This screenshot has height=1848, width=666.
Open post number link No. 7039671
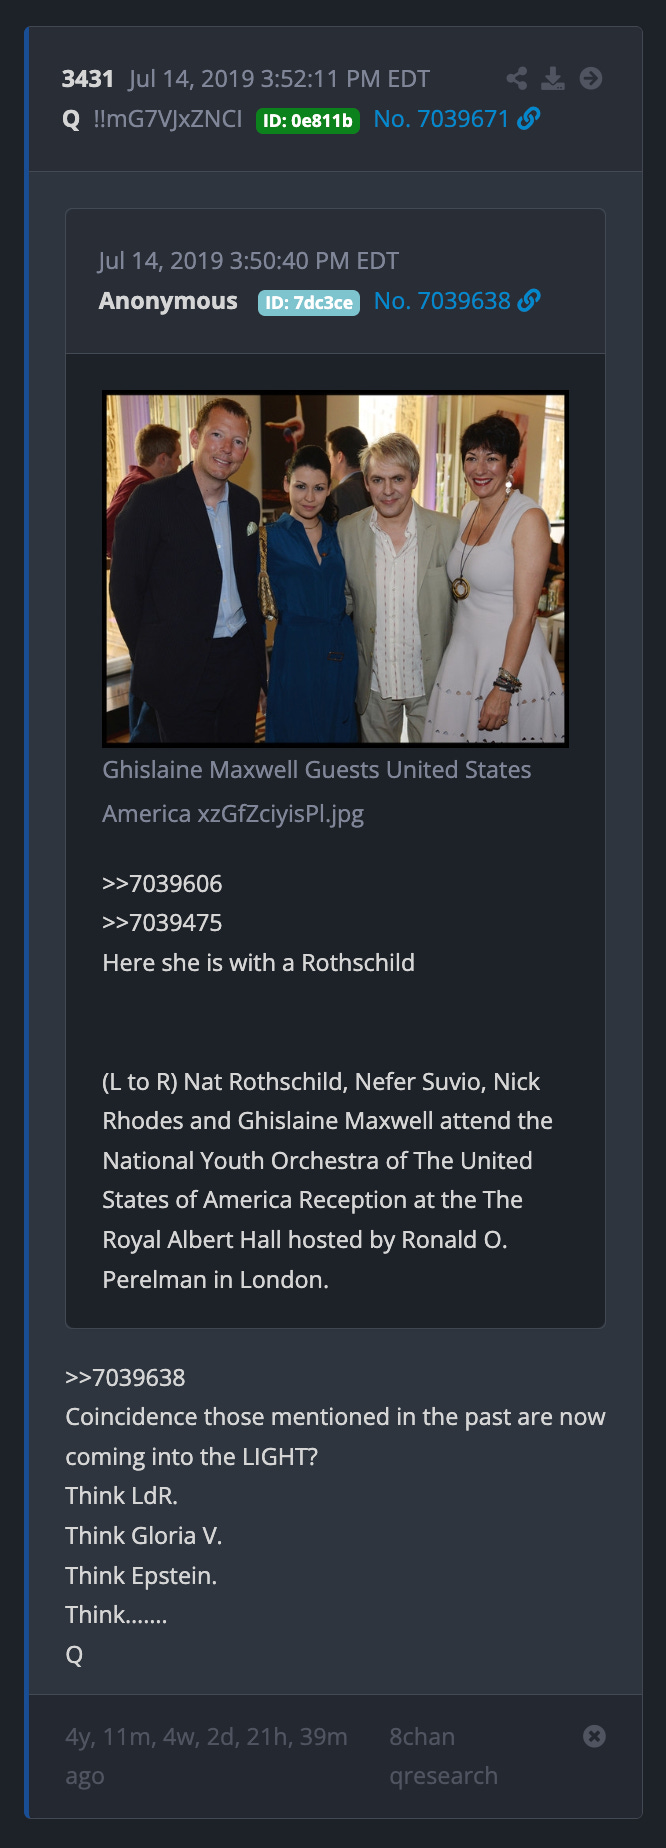click(x=441, y=119)
